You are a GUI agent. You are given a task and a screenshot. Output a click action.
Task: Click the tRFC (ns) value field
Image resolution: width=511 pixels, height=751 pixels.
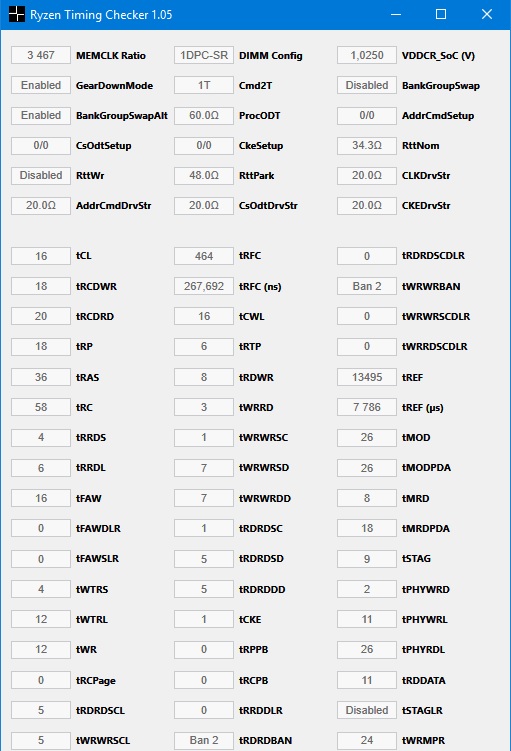pyautogui.click(x=204, y=286)
